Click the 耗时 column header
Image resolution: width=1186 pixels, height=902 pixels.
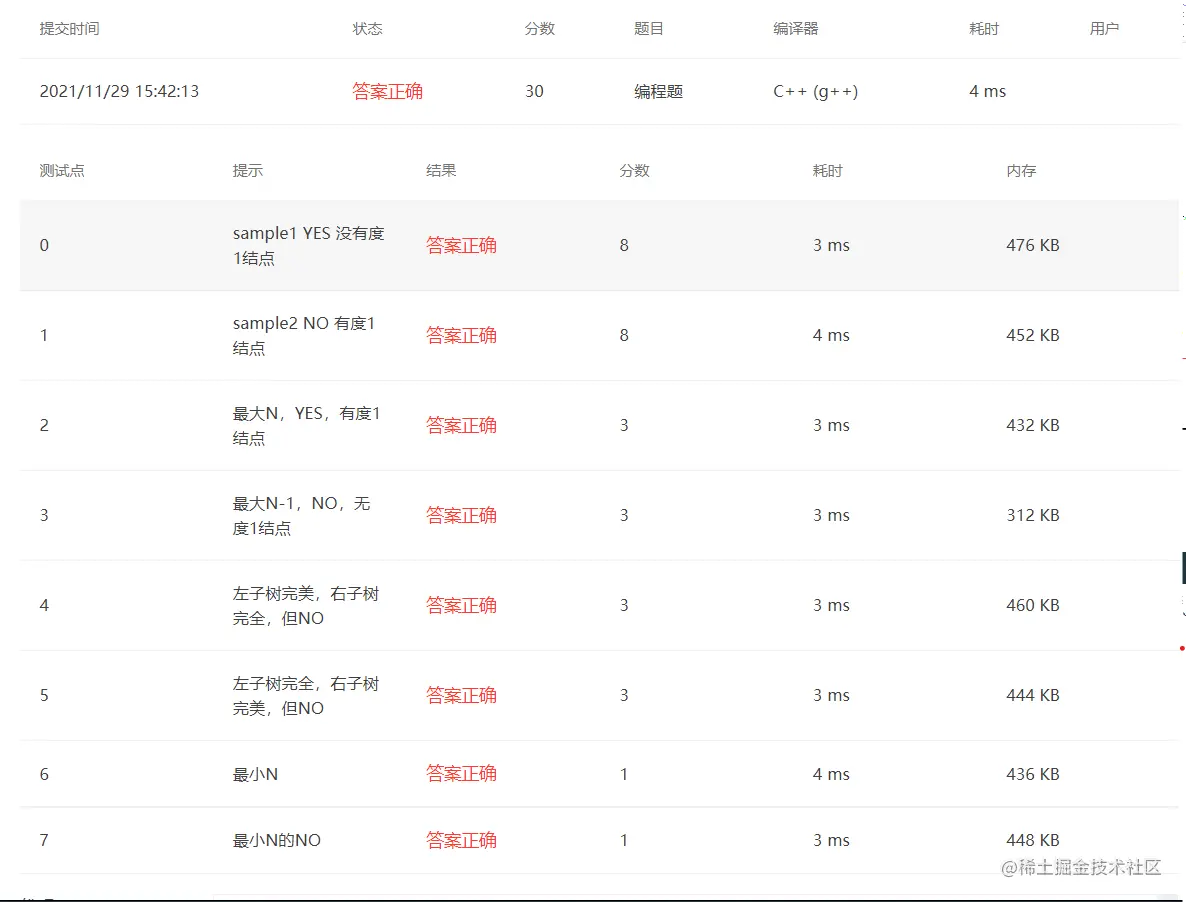pyautogui.click(x=984, y=29)
